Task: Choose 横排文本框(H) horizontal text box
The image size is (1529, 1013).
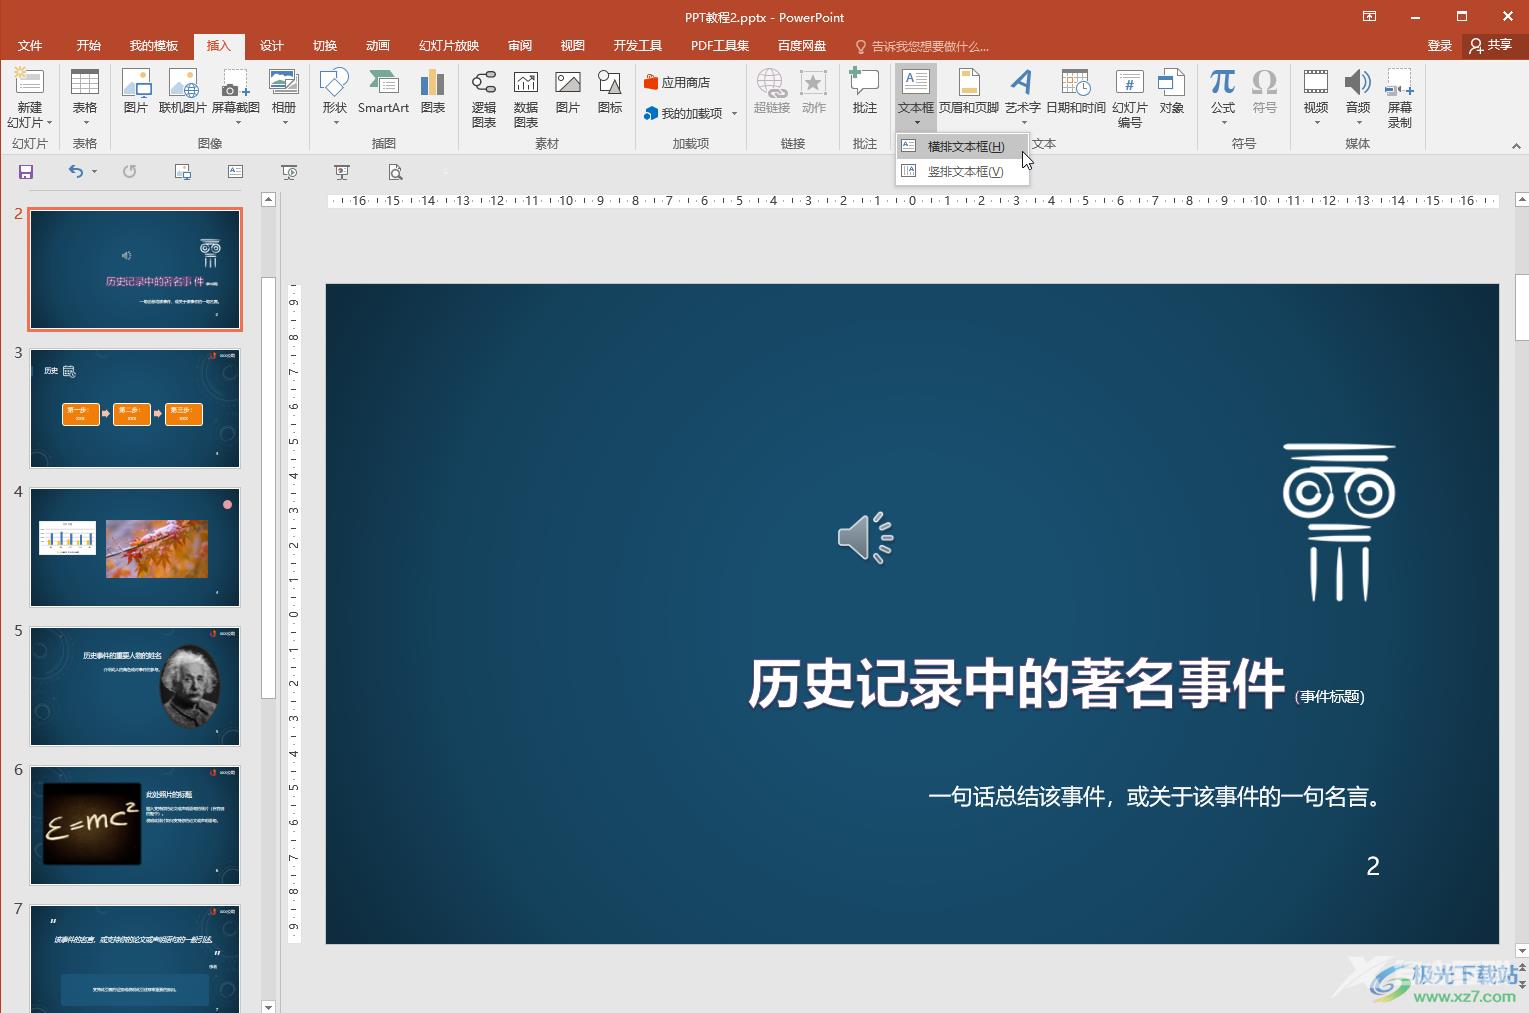Action: [x=963, y=147]
